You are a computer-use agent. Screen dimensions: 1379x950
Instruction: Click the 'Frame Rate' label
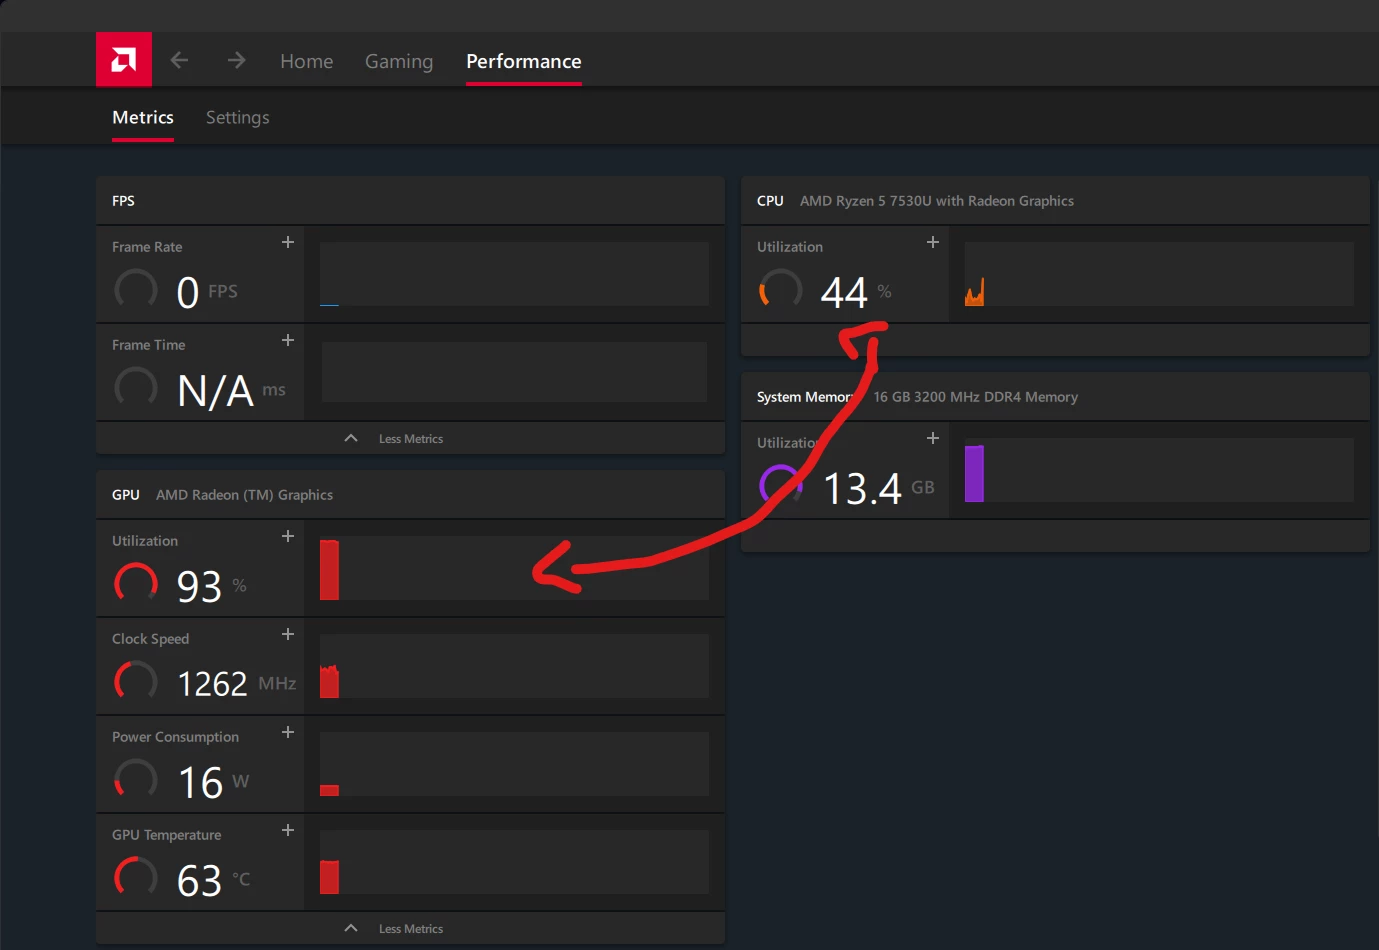coord(147,247)
